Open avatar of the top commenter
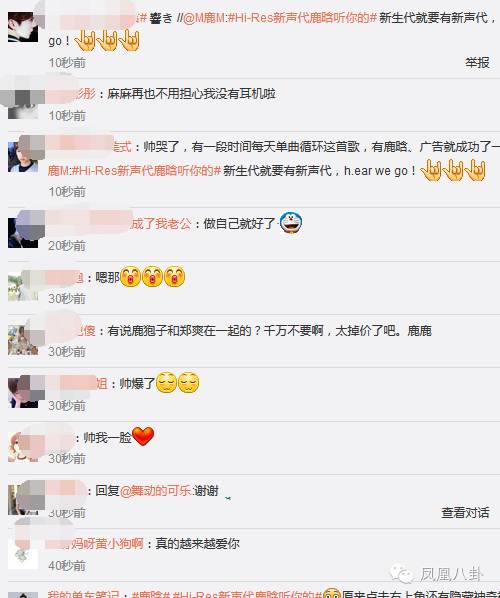 click(x=23, y=27)
